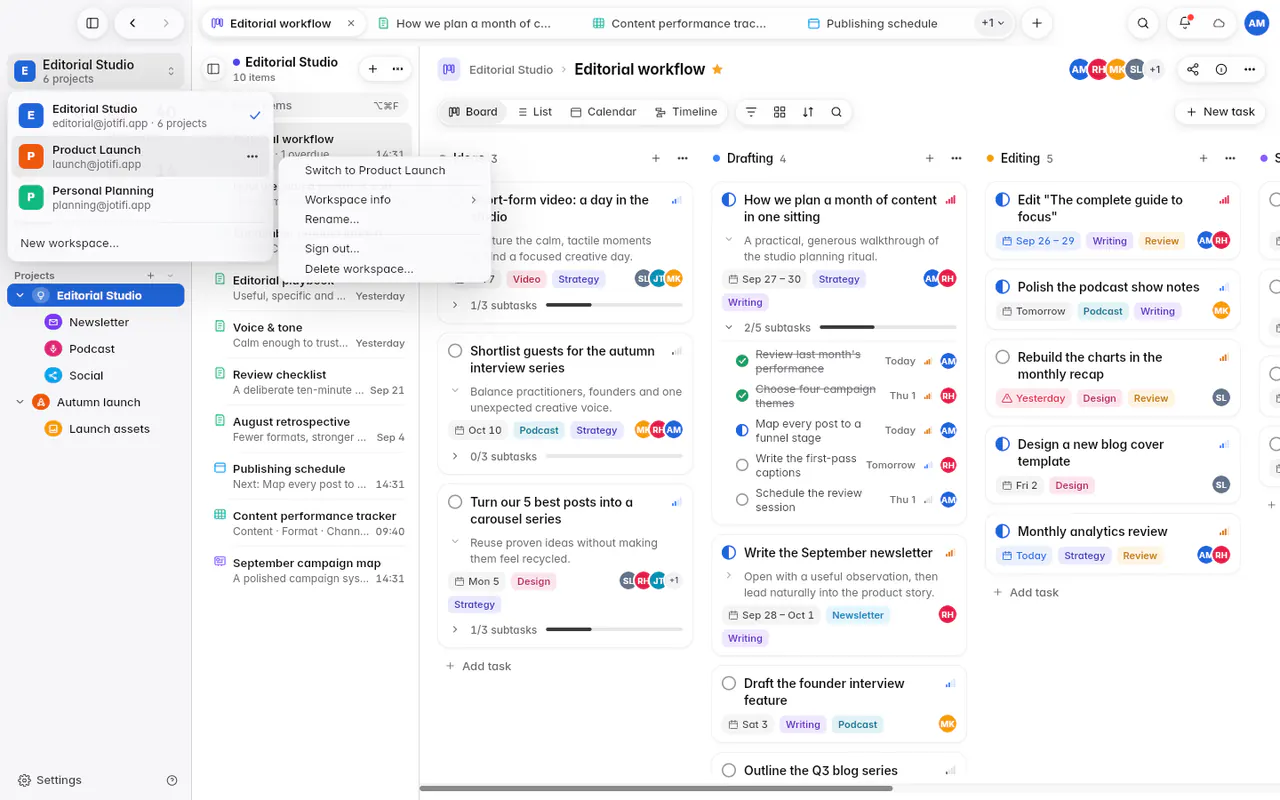Choose 'Delete workspace...' from context menu
Screen dimensions: 1280x800
click(359, 269)
